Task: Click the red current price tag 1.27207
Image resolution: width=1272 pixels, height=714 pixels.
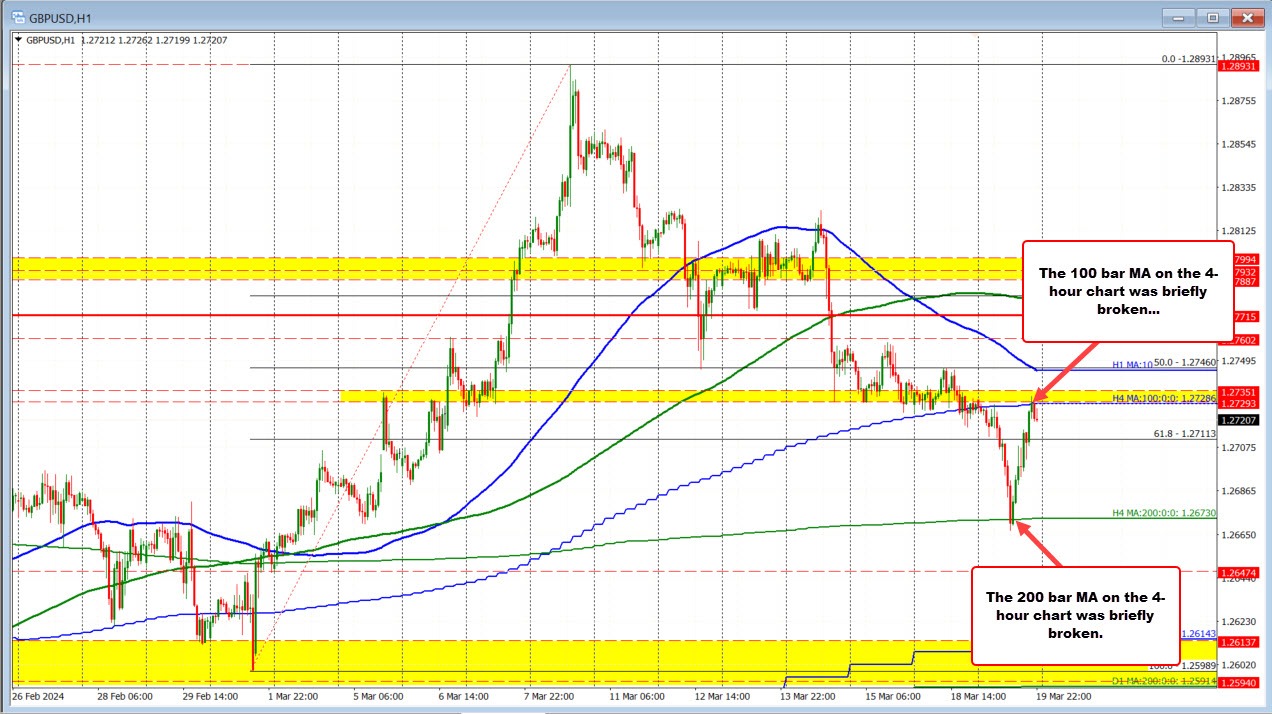Action: 1237,421
